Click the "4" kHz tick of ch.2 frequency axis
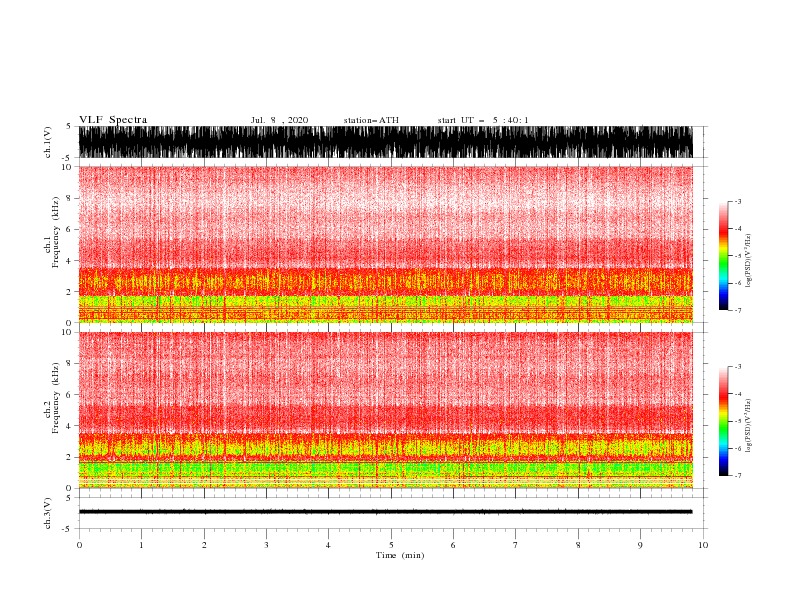 (x=70, y=426)
